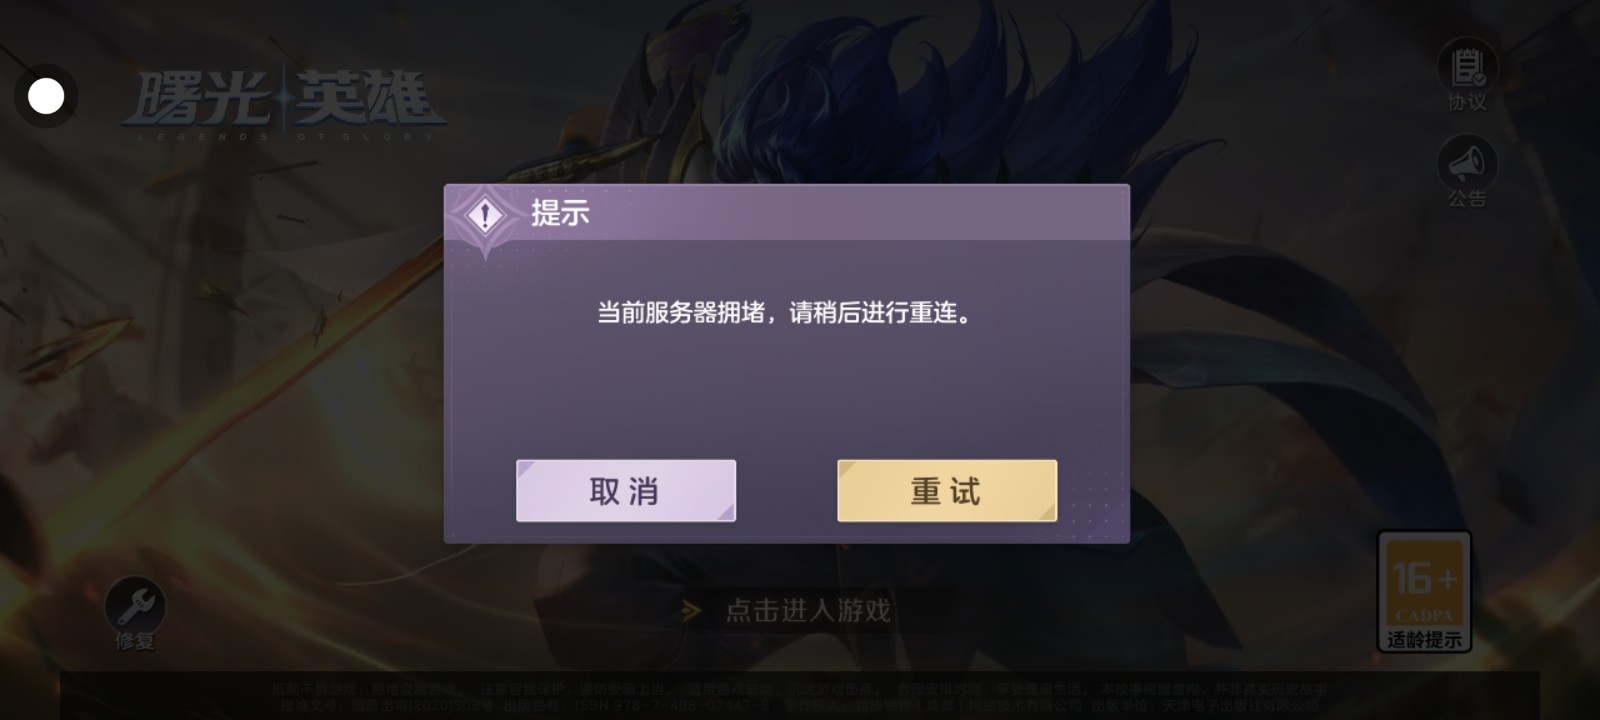Click the health advisory text at bottom
Viewport: 1600px width, 720px height.
tap(800, 697)
